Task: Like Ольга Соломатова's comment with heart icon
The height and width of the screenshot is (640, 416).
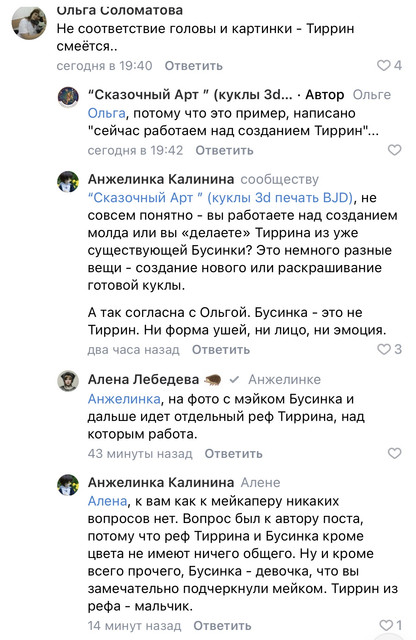Action: pos(383,65)
